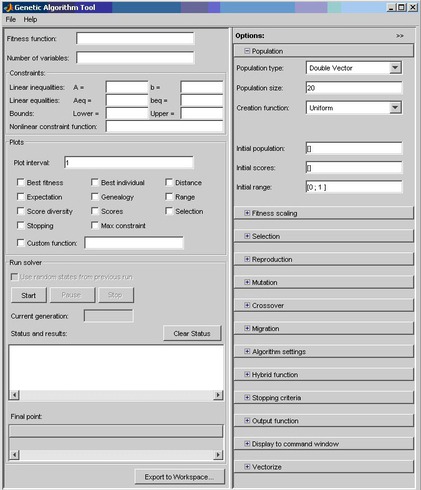Enable the Best individual plot checkbox

tap(95, 182)
